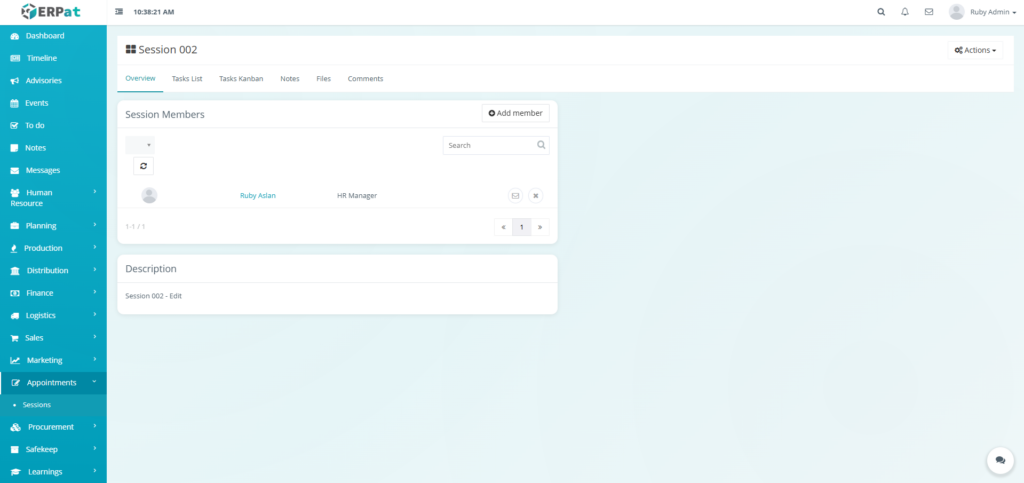Screen dimensions: 1024x483
Task: Open the Actions dropdown
Action: coord(975,50)
